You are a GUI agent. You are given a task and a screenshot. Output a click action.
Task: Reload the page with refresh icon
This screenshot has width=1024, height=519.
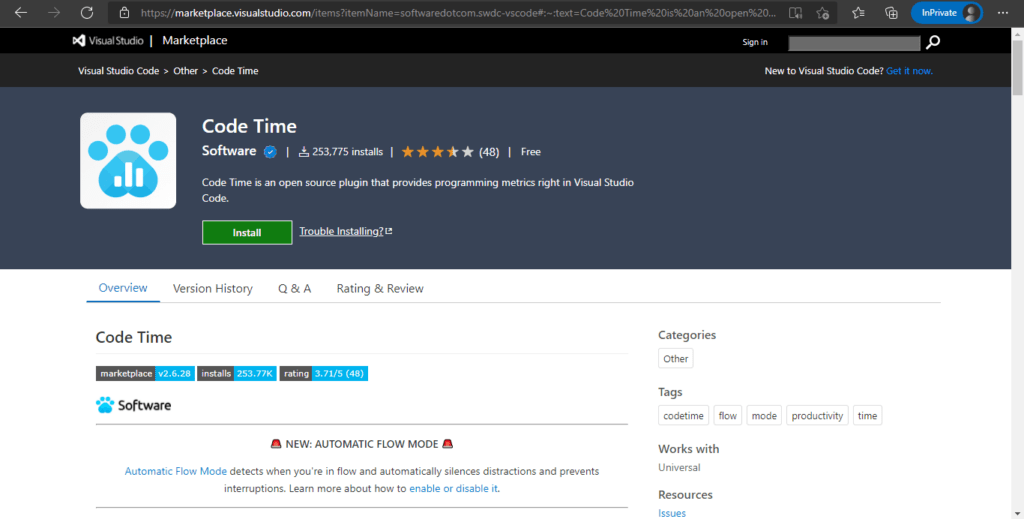[87, 12]
